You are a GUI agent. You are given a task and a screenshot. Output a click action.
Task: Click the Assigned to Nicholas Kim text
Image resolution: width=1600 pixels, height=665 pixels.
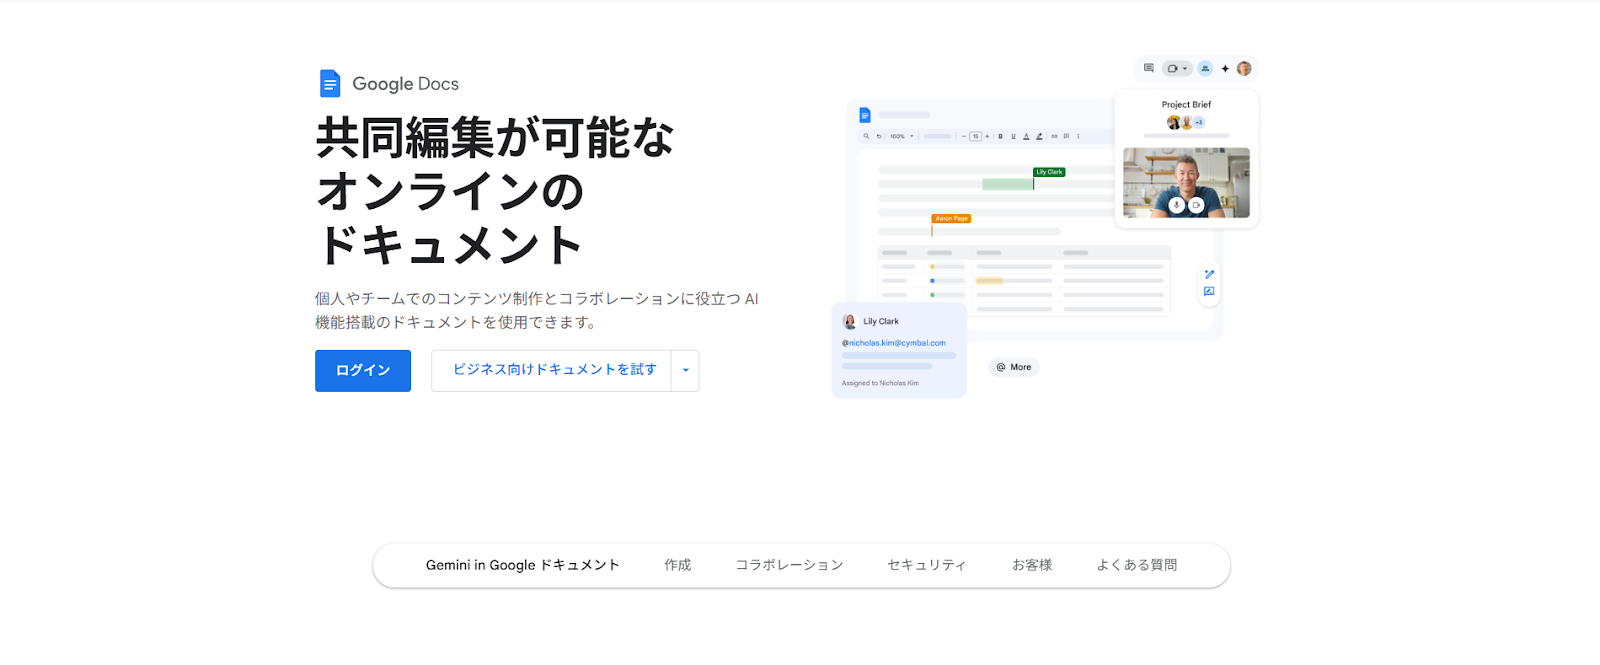point(880,383)
